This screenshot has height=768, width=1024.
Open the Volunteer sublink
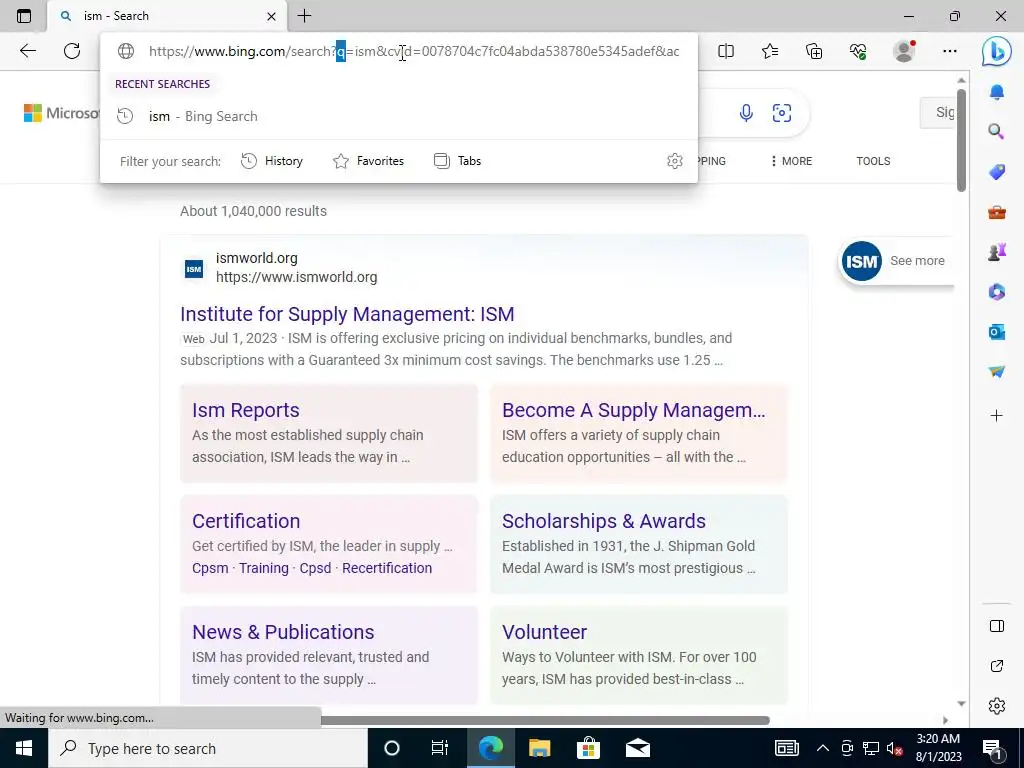point(545,632)
